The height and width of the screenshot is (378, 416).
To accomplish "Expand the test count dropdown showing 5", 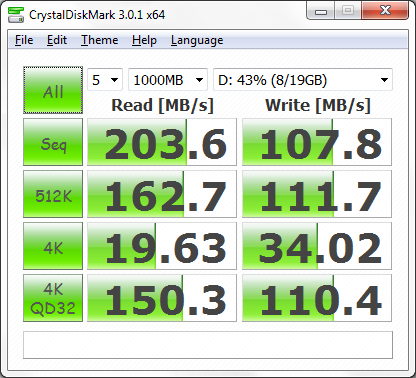I will tap(105, 80).
